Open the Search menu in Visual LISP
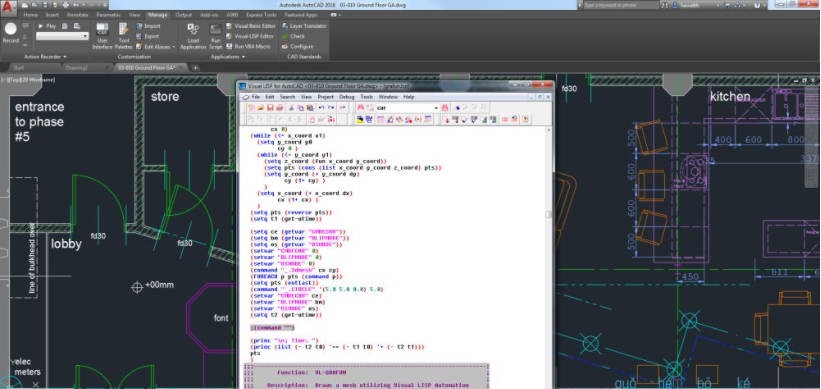The width and height of the screenshot is (821, 389). coord(287,97)
